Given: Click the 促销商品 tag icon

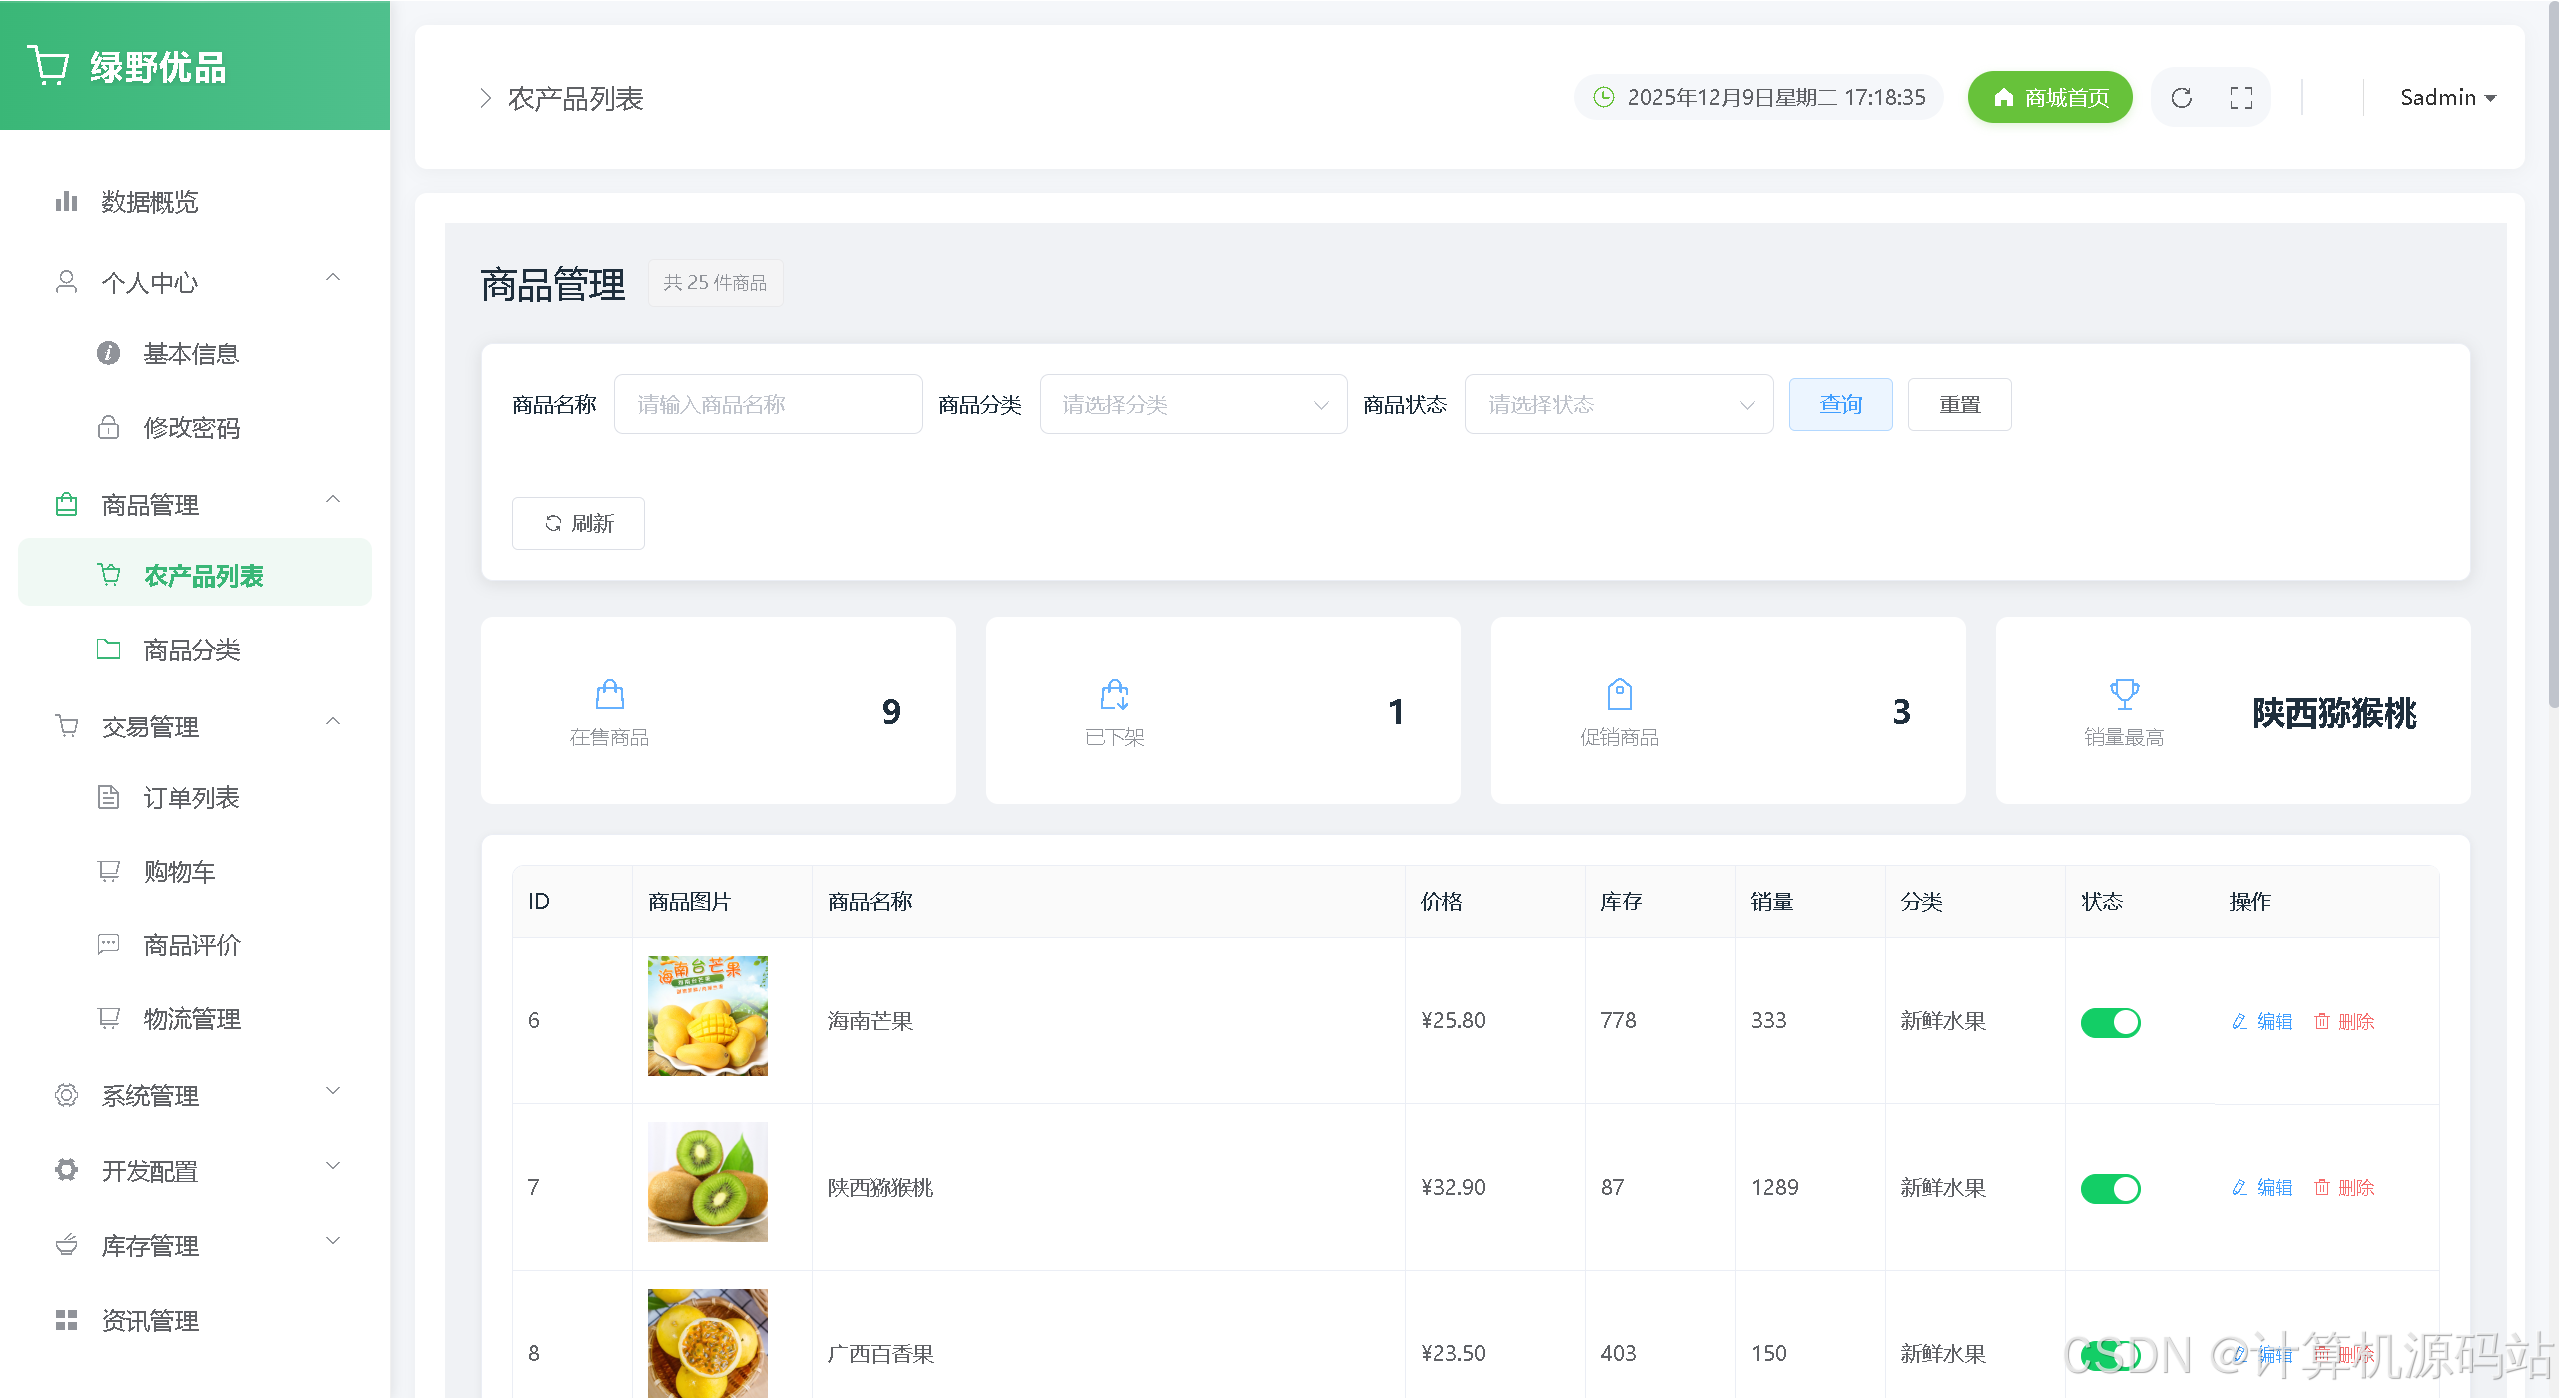Looking at the screenshot, I should pos(1619,693).
